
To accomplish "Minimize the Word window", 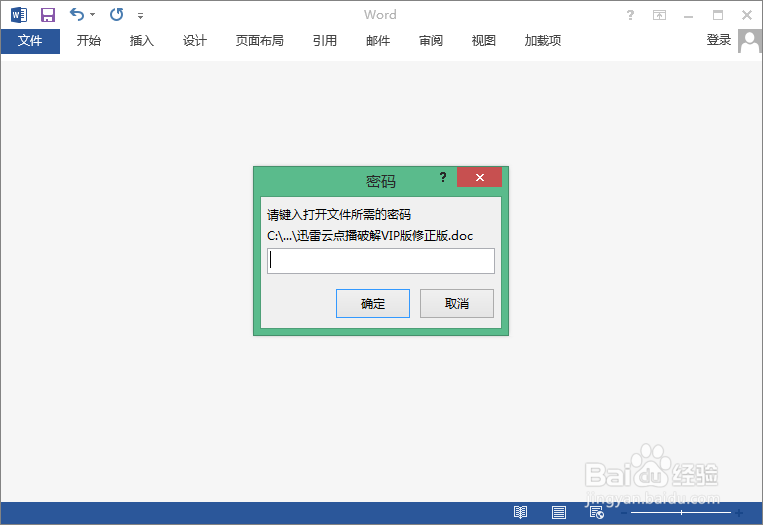I will click(689, 16).
